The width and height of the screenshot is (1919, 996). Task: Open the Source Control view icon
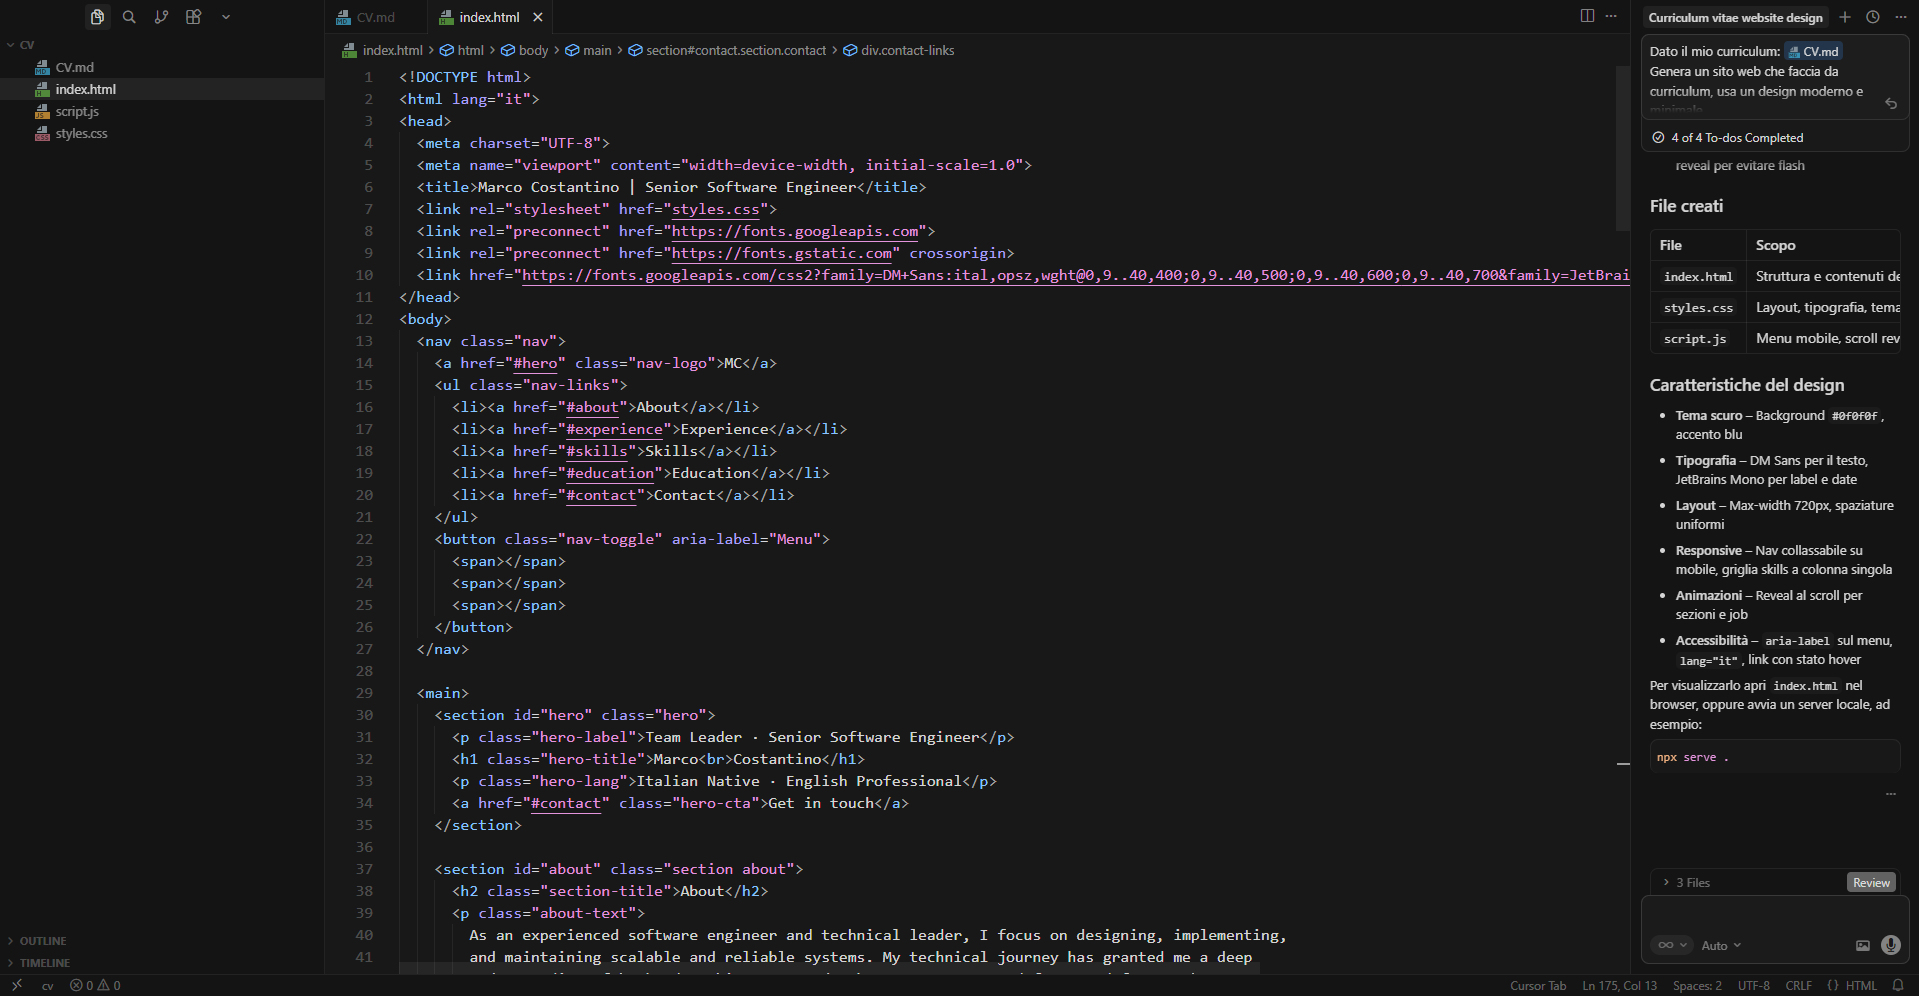point(161,17)
